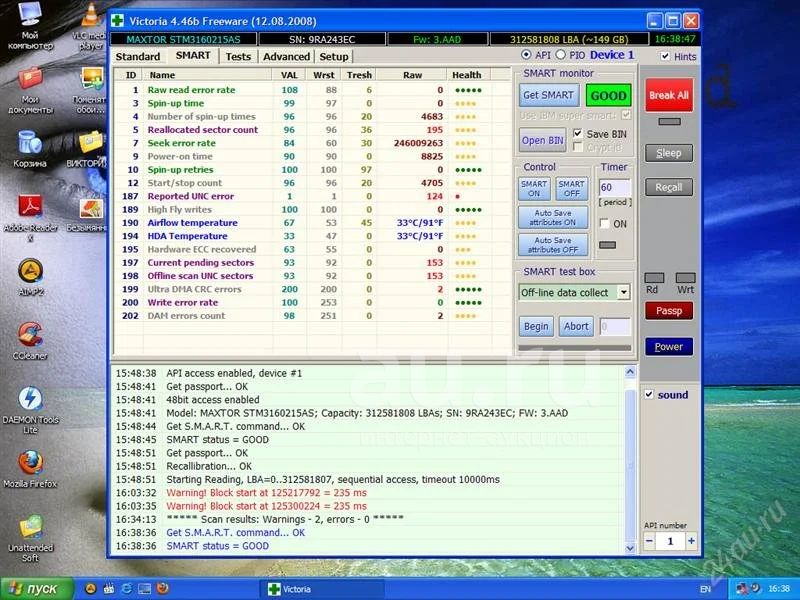This screenshot has height=600, width=800.
Task: Click the blue Power button
Action: pos(669,347)
